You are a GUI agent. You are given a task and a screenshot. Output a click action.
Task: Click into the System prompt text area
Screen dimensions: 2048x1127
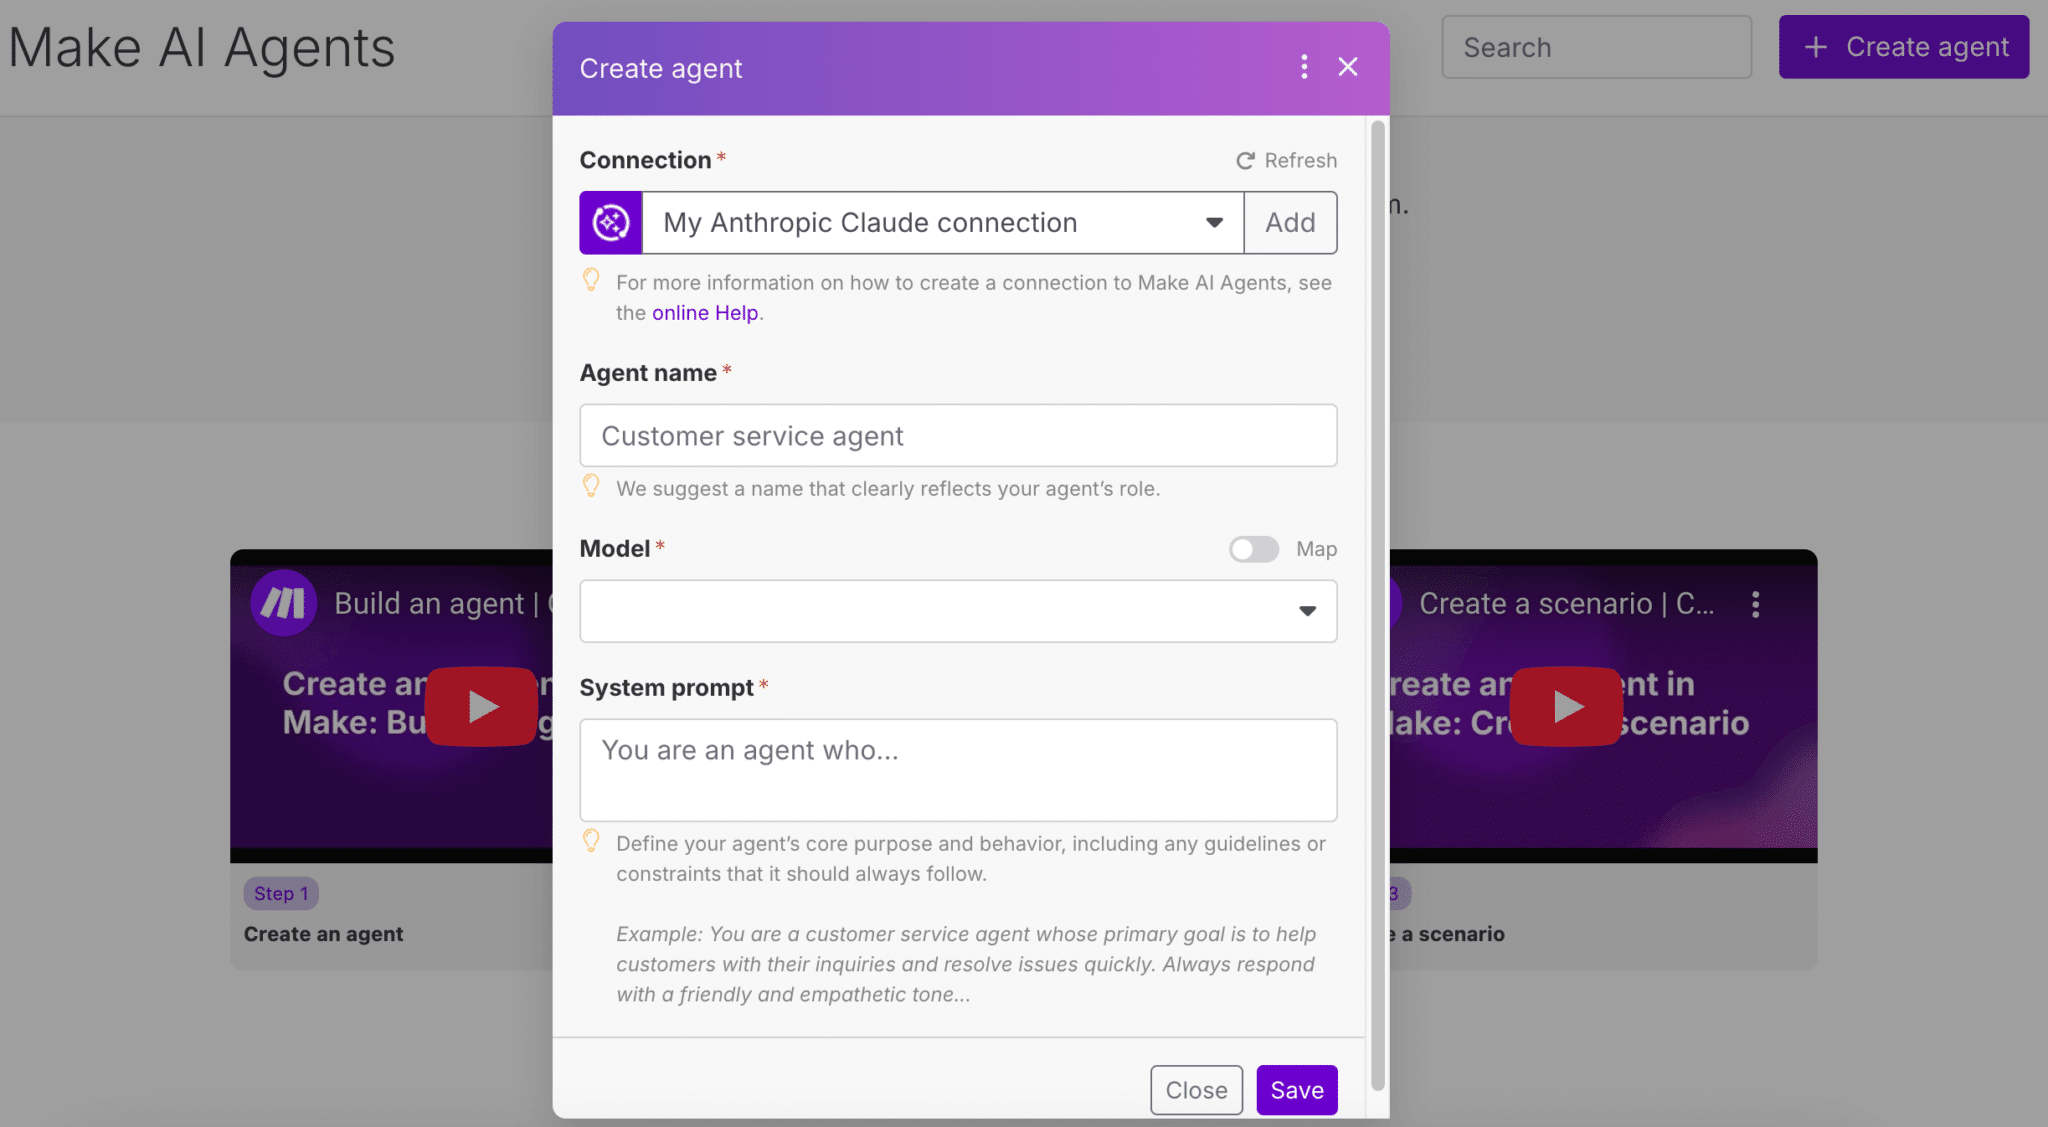pyautogui.click(x=958, y=770)
